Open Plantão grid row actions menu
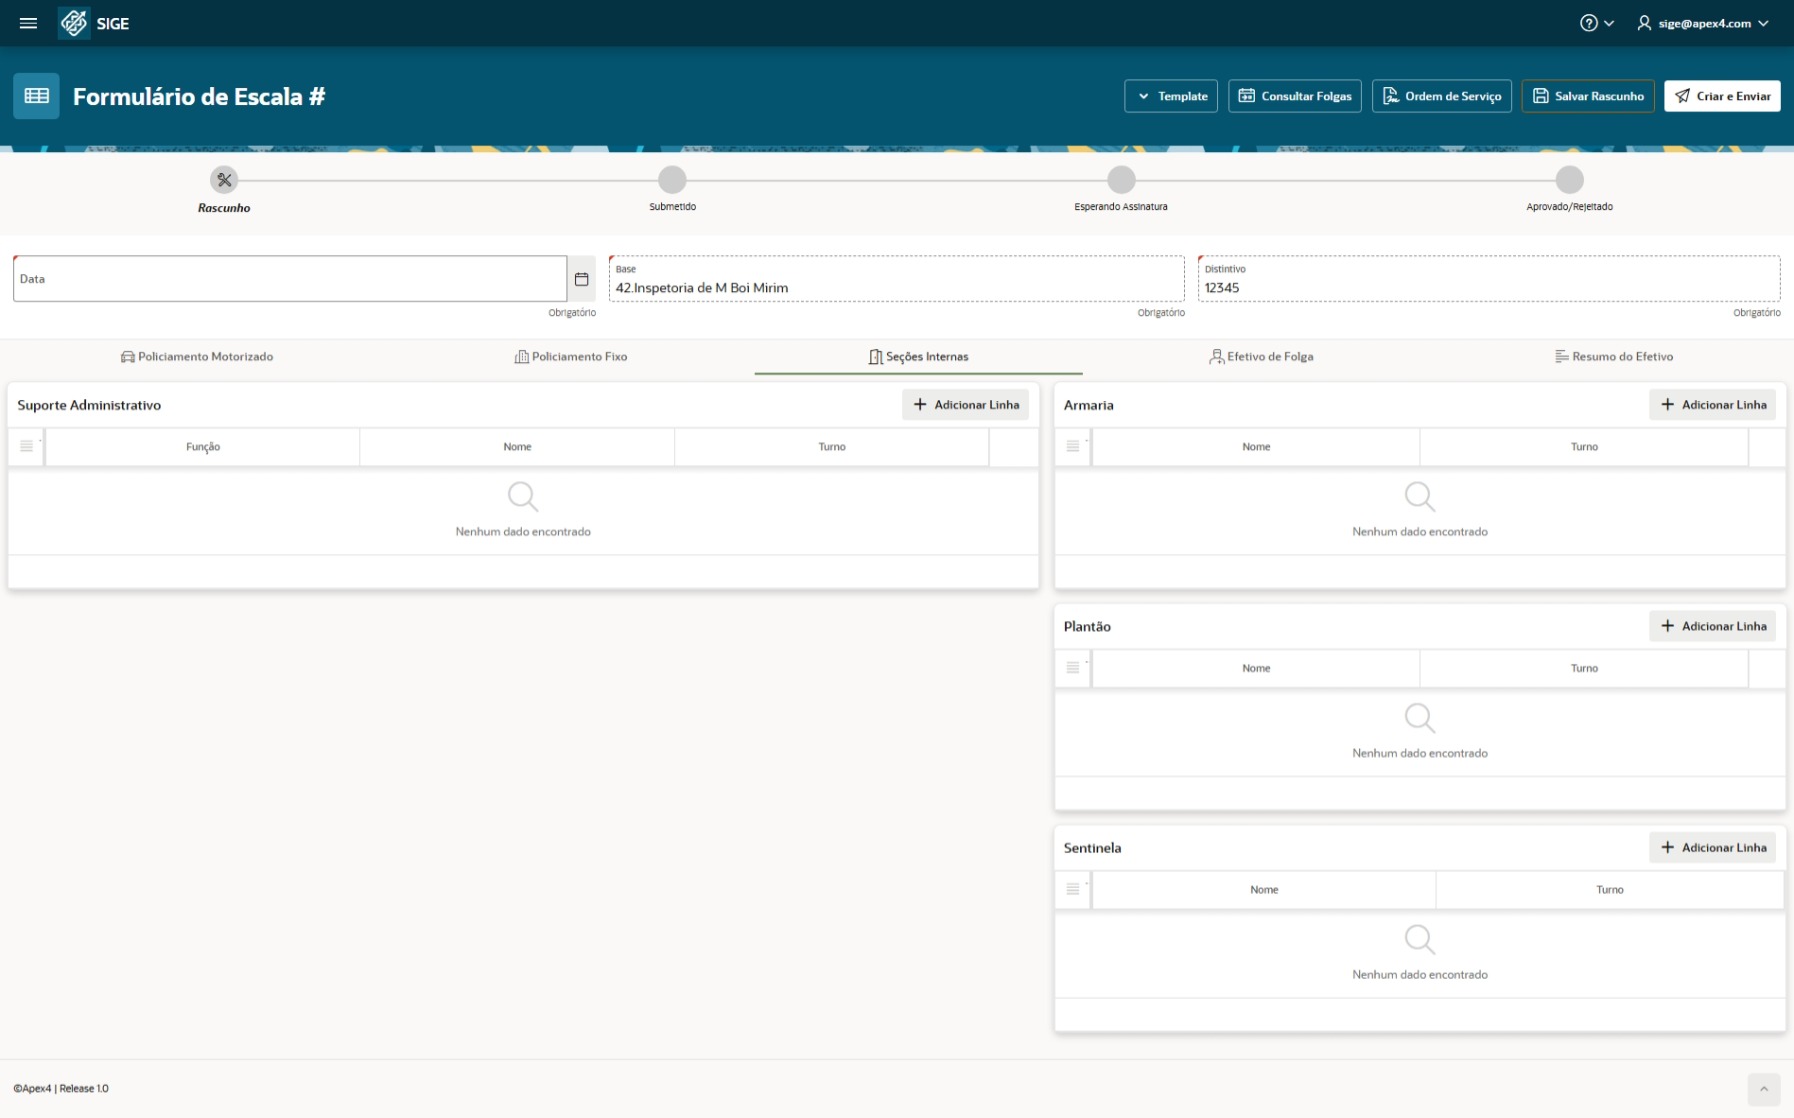1794x1118 pixels. (x=1073, y=668)
